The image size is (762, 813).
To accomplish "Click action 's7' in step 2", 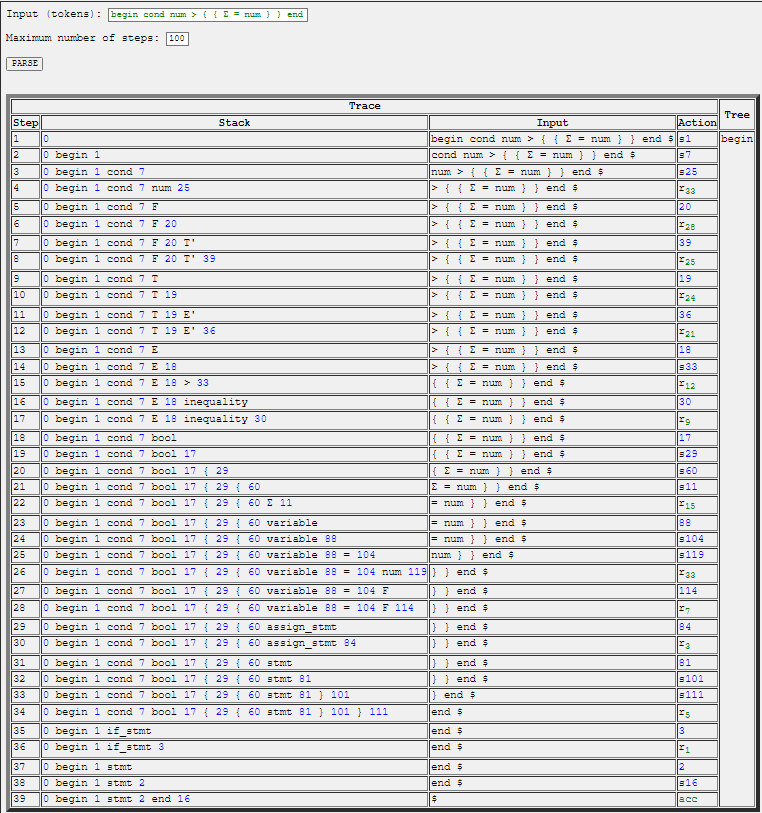I will (697, 155).
